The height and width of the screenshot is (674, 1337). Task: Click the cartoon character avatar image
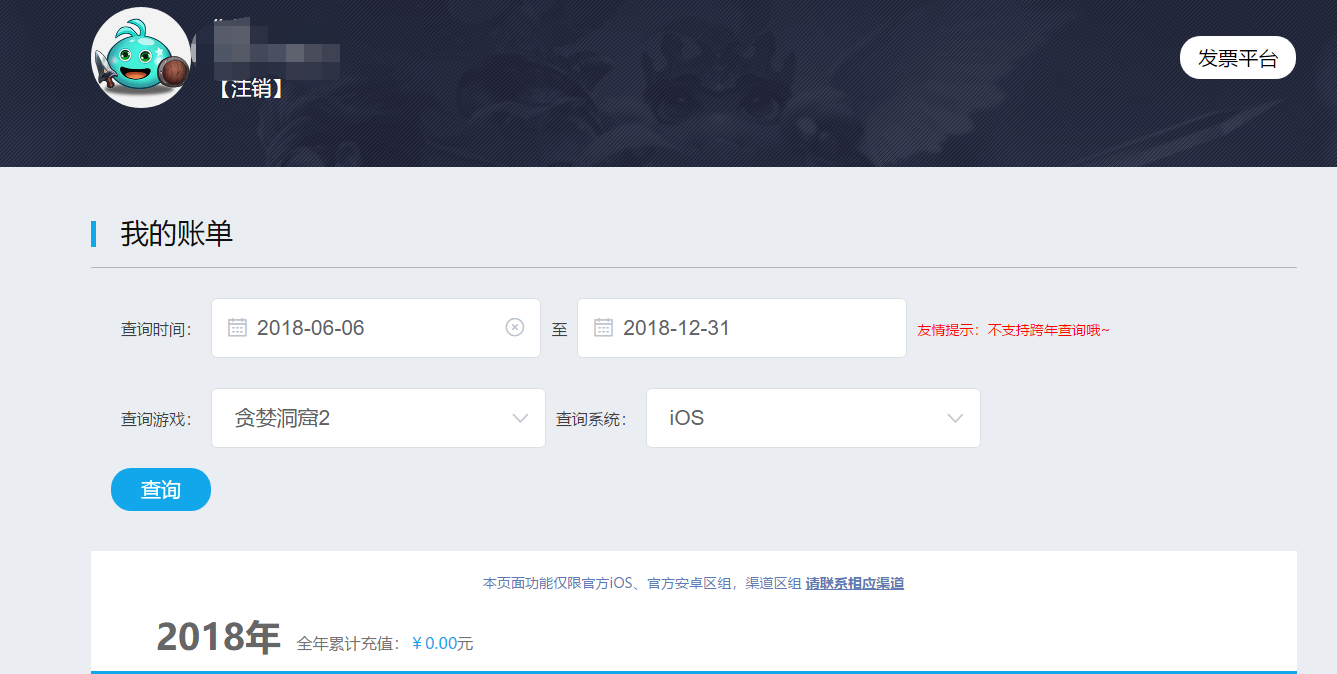click(x=141, y=58)
